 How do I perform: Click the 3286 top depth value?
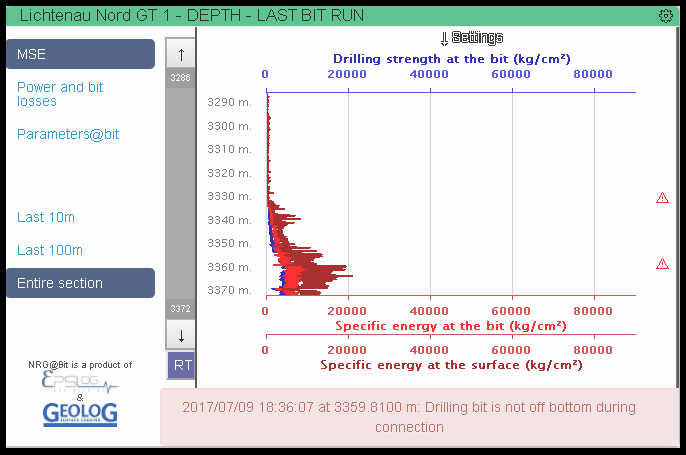[x=180, y=77]
